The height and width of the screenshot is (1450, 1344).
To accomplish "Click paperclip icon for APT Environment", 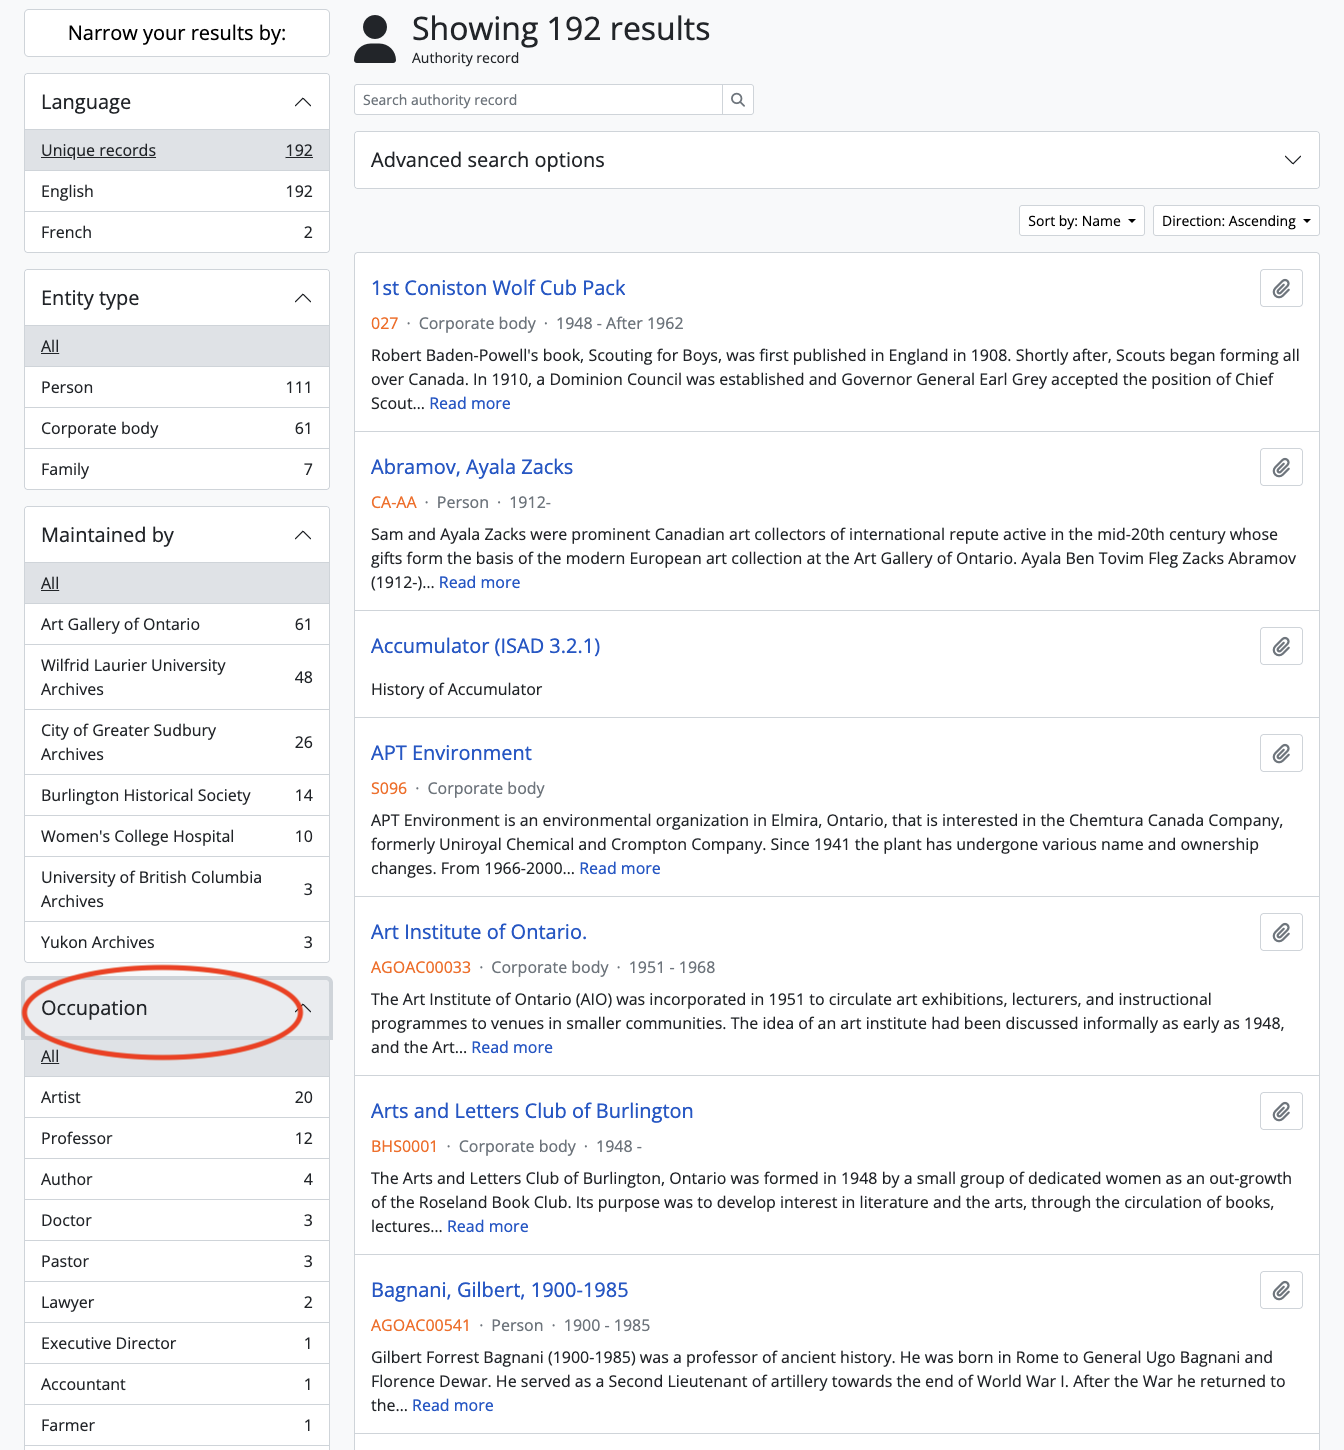I will [x=1280, y=754].
